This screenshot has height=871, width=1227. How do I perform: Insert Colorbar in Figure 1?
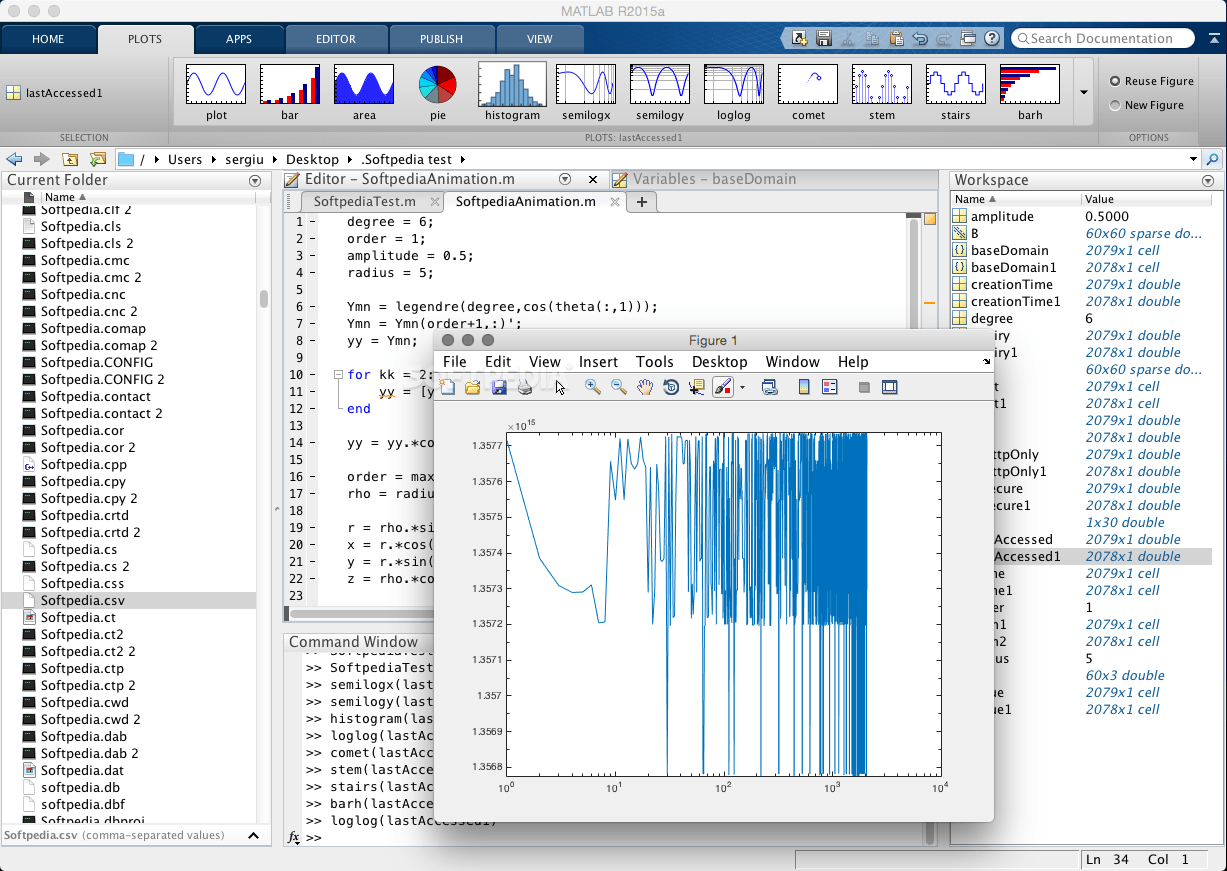click(804, 387)
